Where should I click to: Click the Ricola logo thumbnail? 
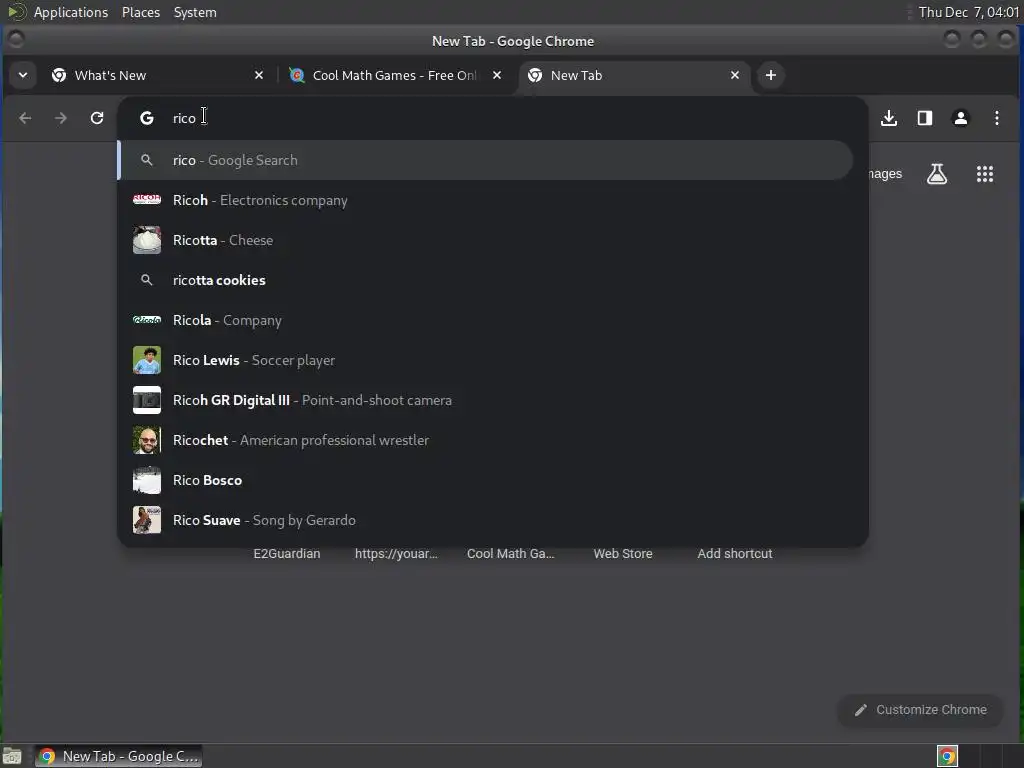[147, 320]
